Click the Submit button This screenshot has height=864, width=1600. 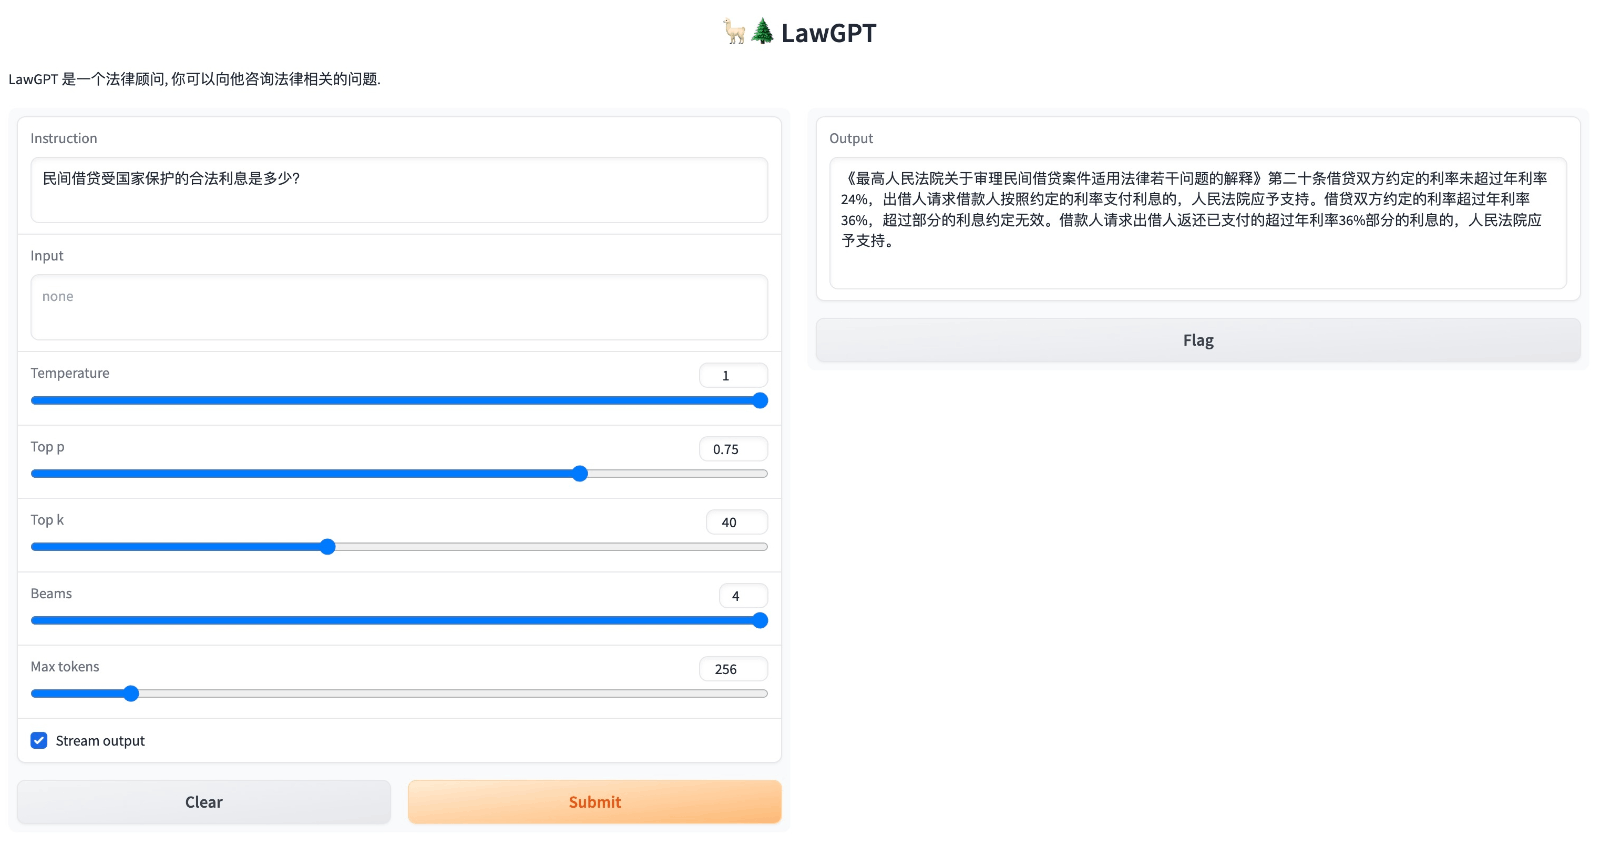(x=594, y=802)
